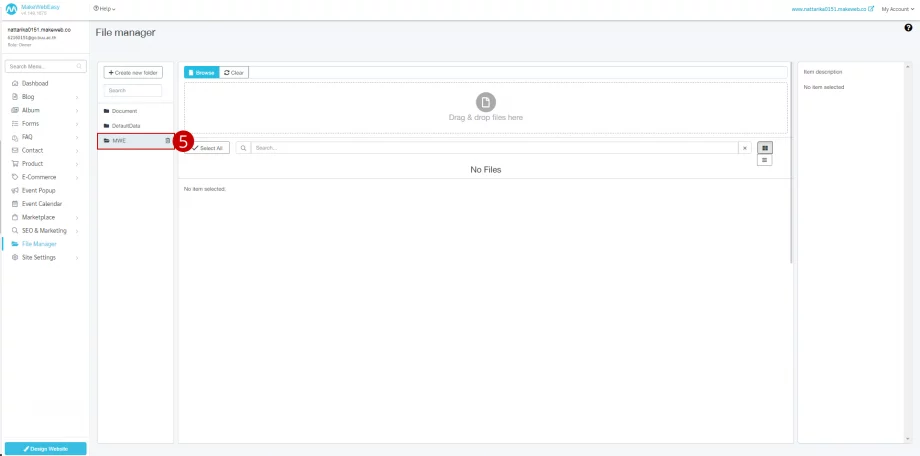
Task: Click Create new folder button
Action: point(133,72)
